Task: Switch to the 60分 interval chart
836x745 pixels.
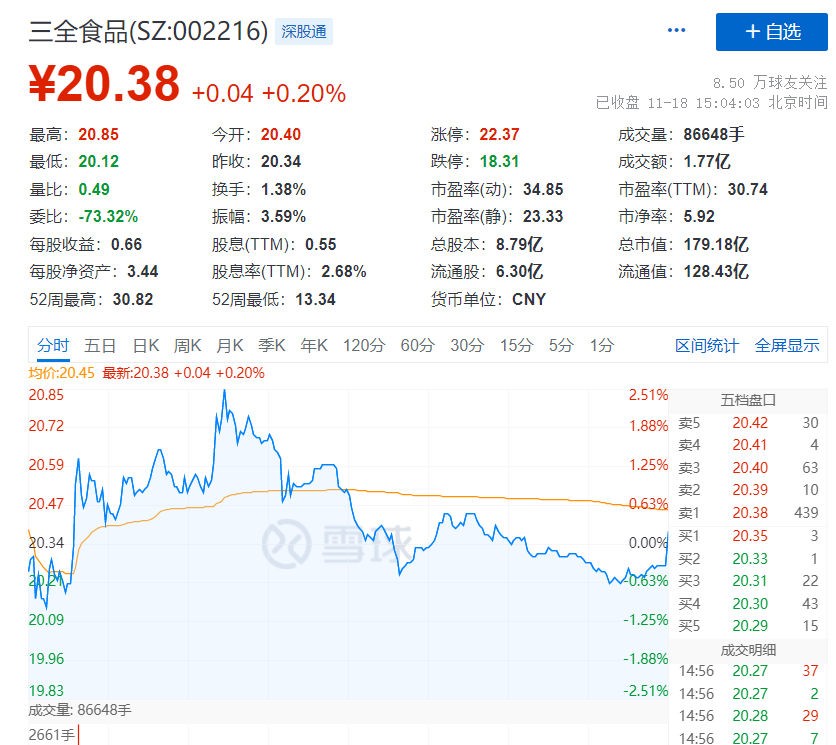Action: tap(417, 344)
